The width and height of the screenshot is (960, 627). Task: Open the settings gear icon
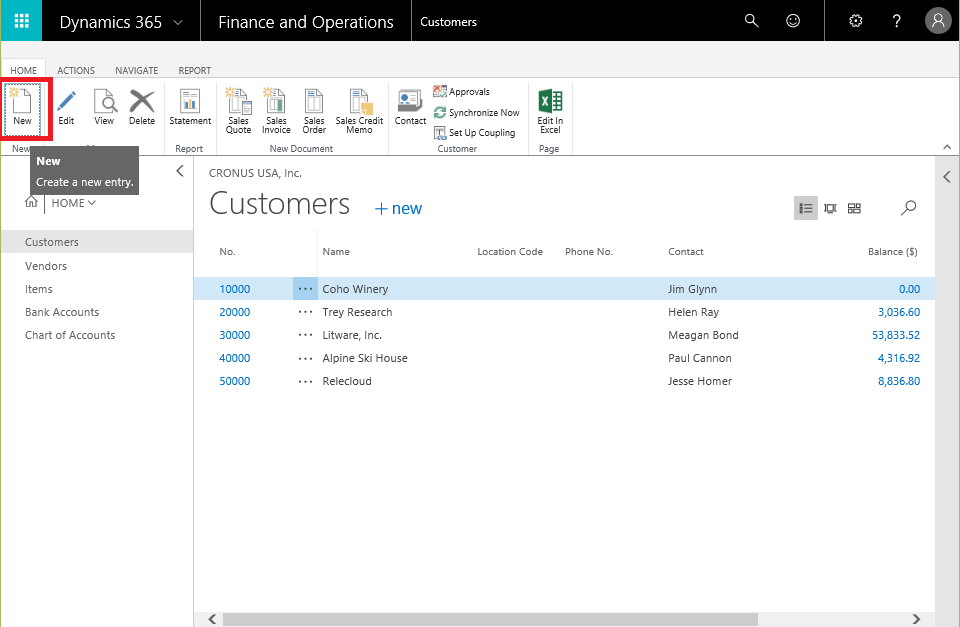click(855, 21)
